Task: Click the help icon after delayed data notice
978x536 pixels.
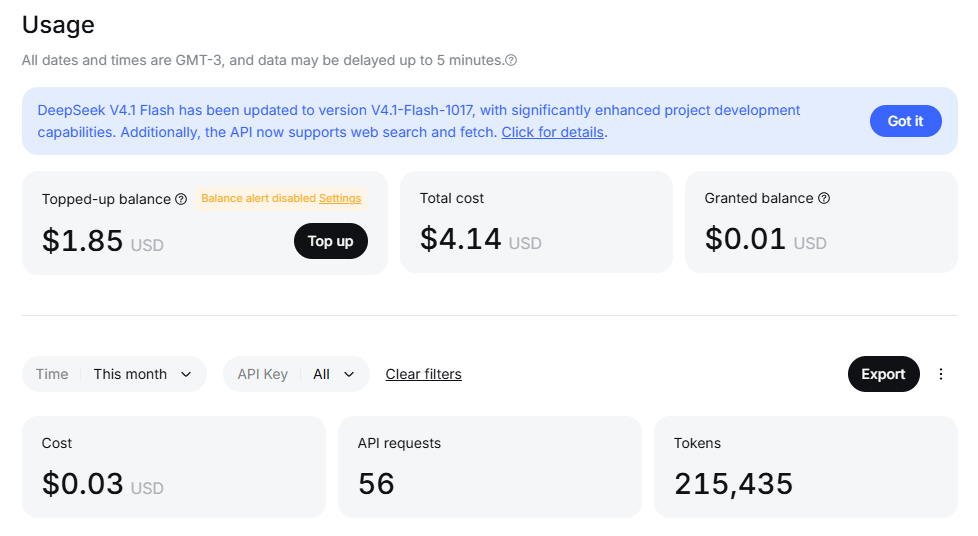Action: click(x=511, y=61)
